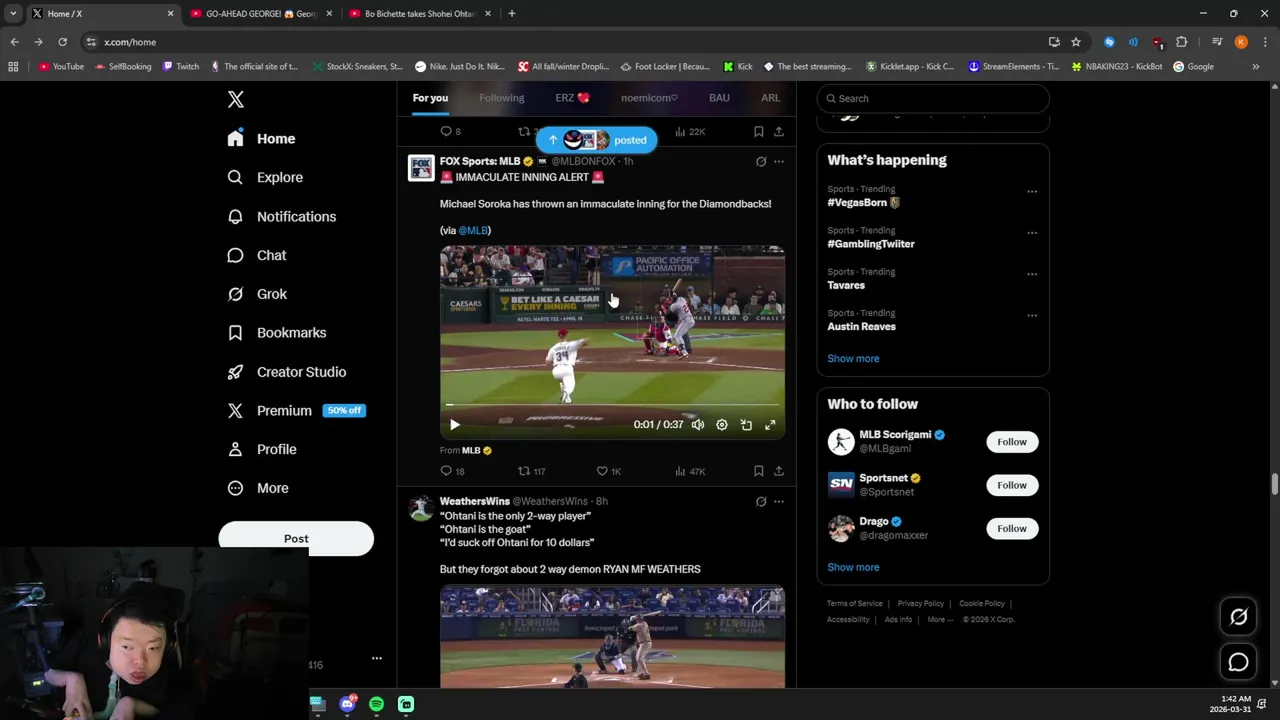Open Notifications in the sidebar

tap(282, 216)
